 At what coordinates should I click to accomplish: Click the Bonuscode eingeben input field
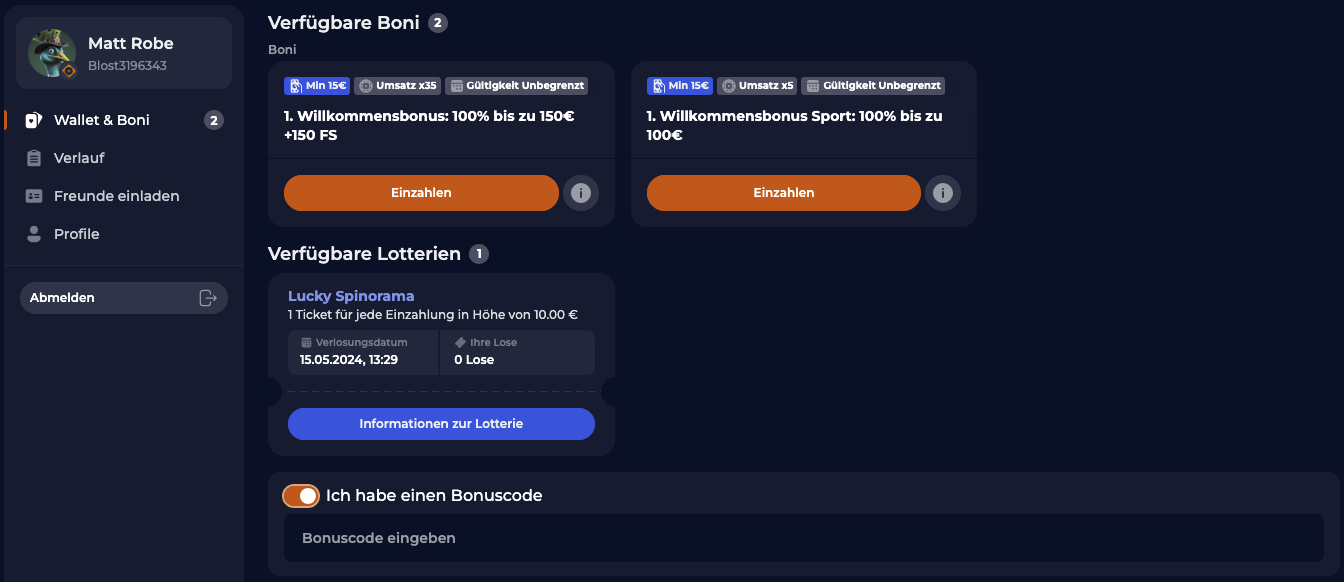pos(500,537)
